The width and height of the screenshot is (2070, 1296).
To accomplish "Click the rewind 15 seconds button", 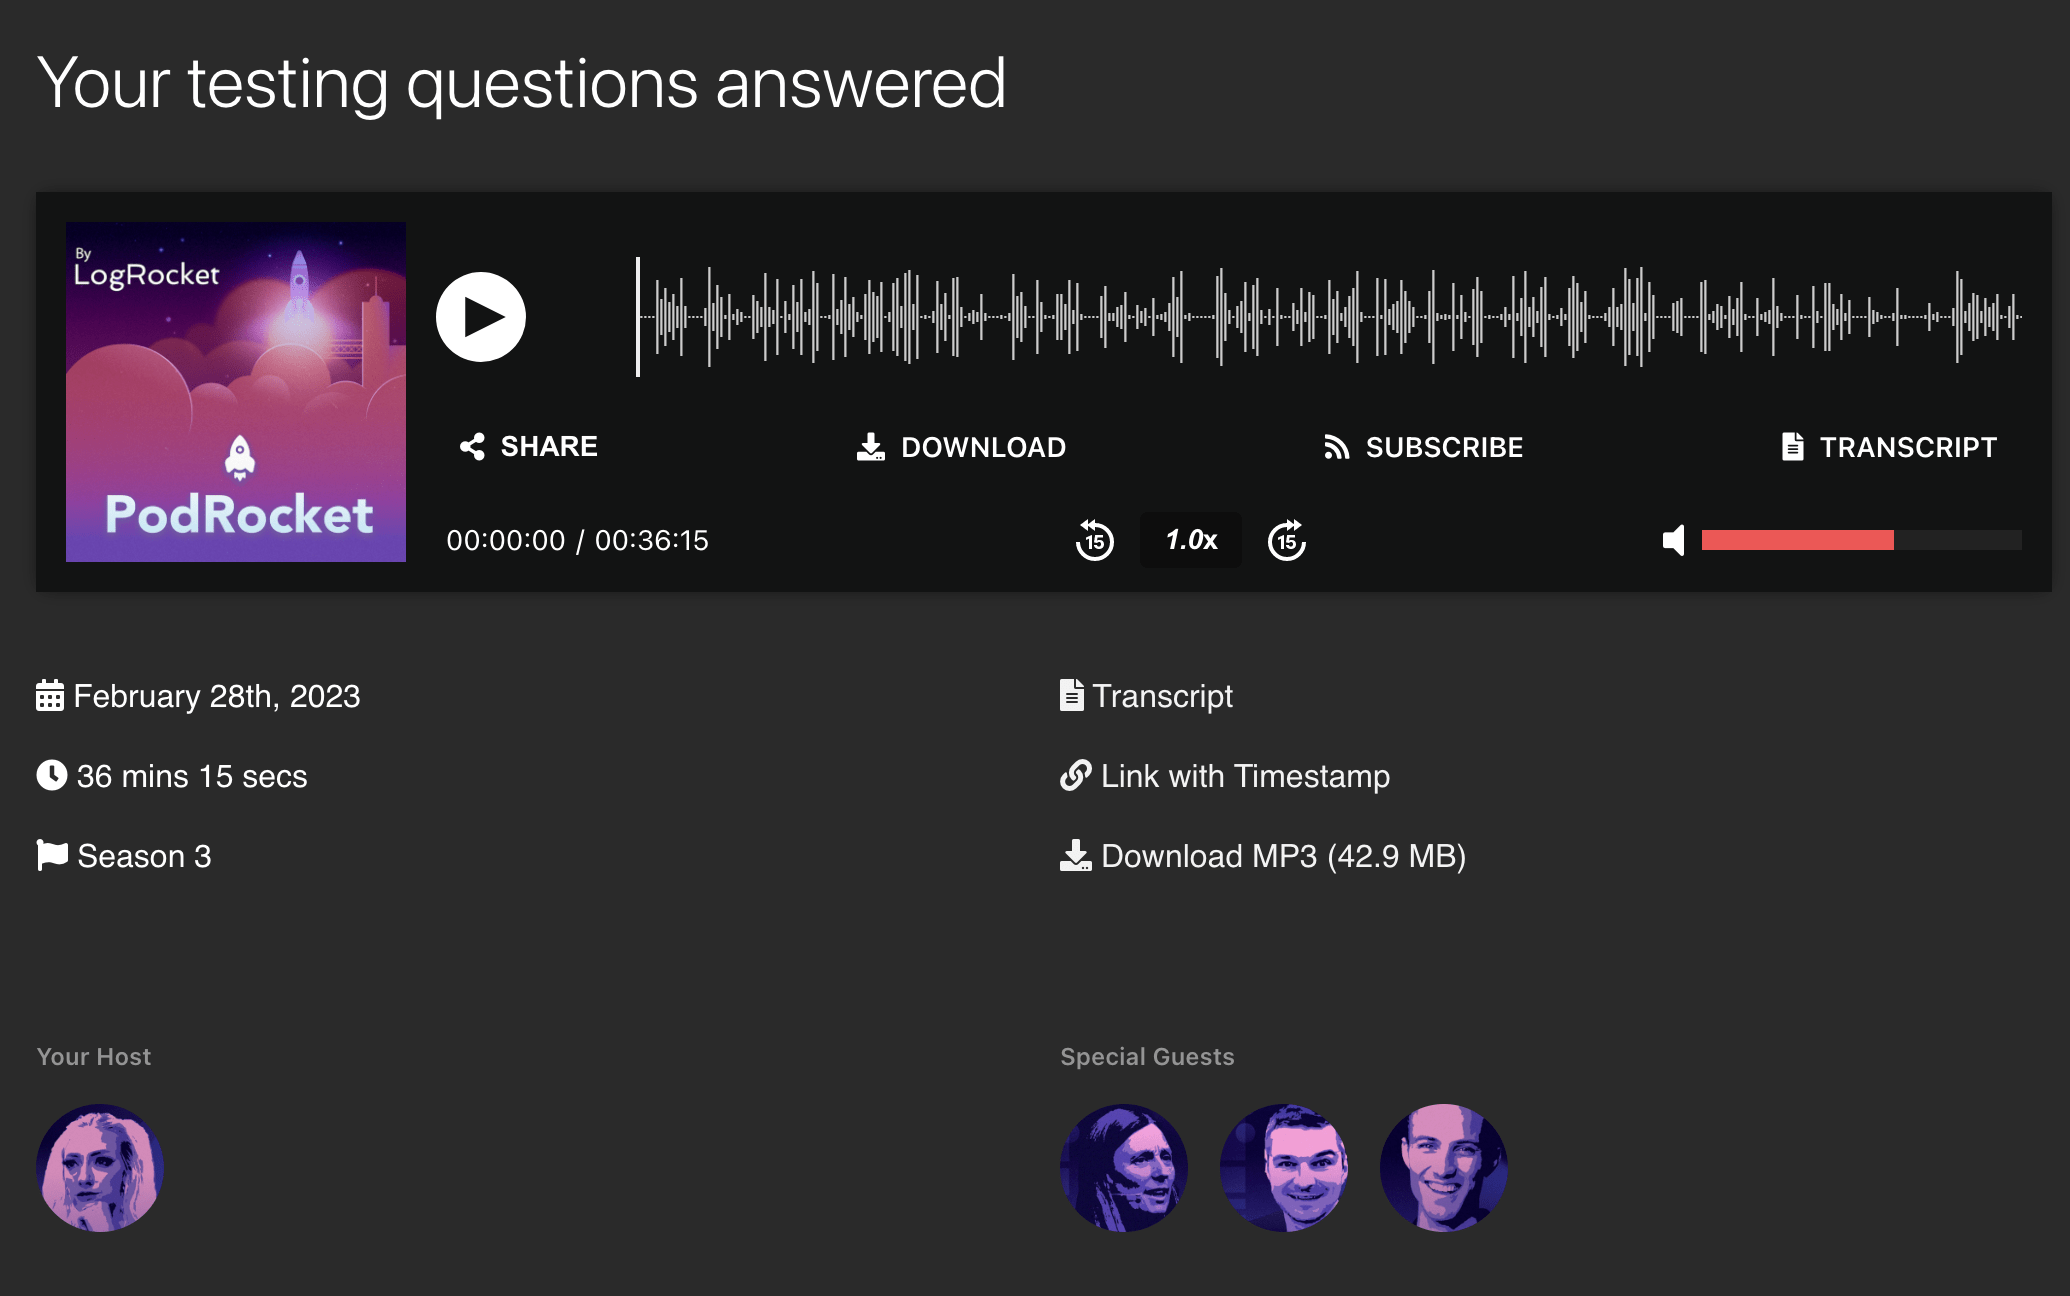I will (1095, 540).
